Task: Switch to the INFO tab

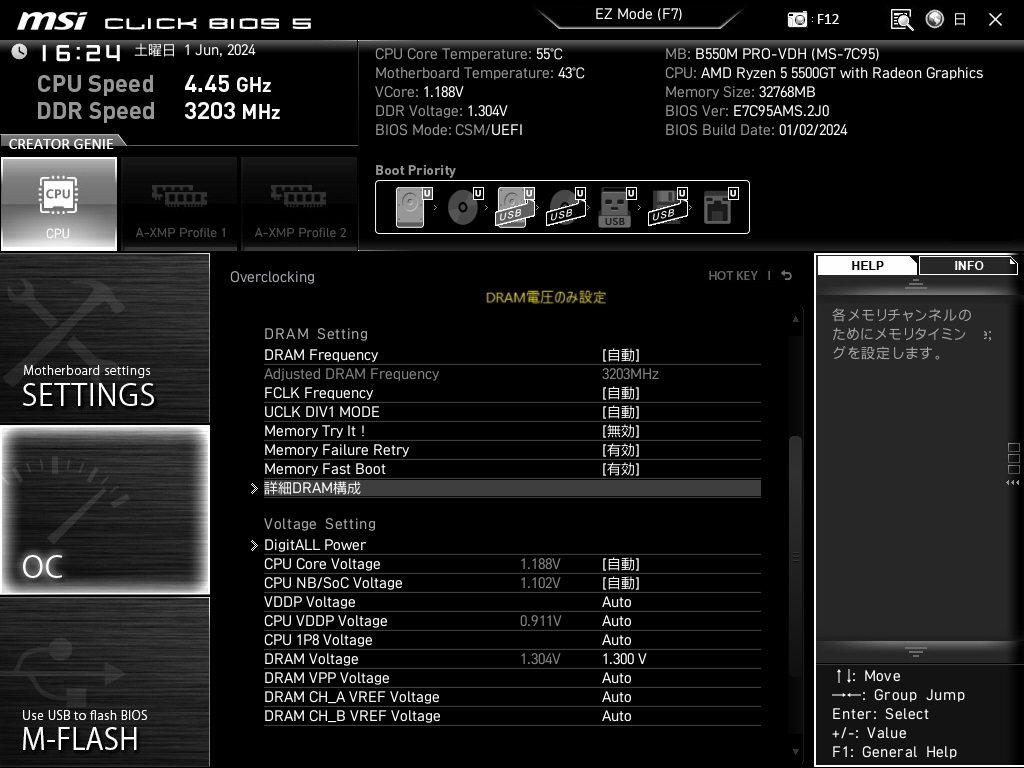Action: click(x=968, y=265)
